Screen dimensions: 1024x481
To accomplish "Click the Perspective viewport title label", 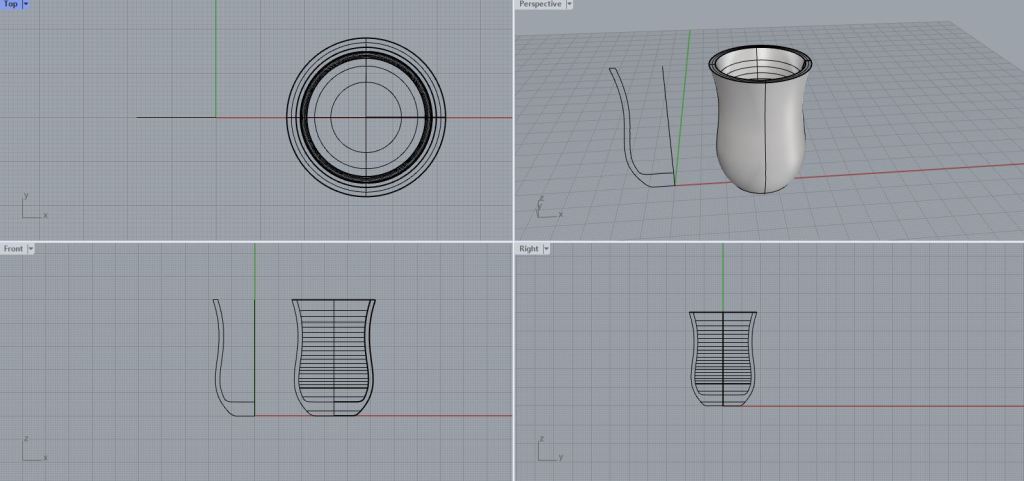I will click(539, 5).
